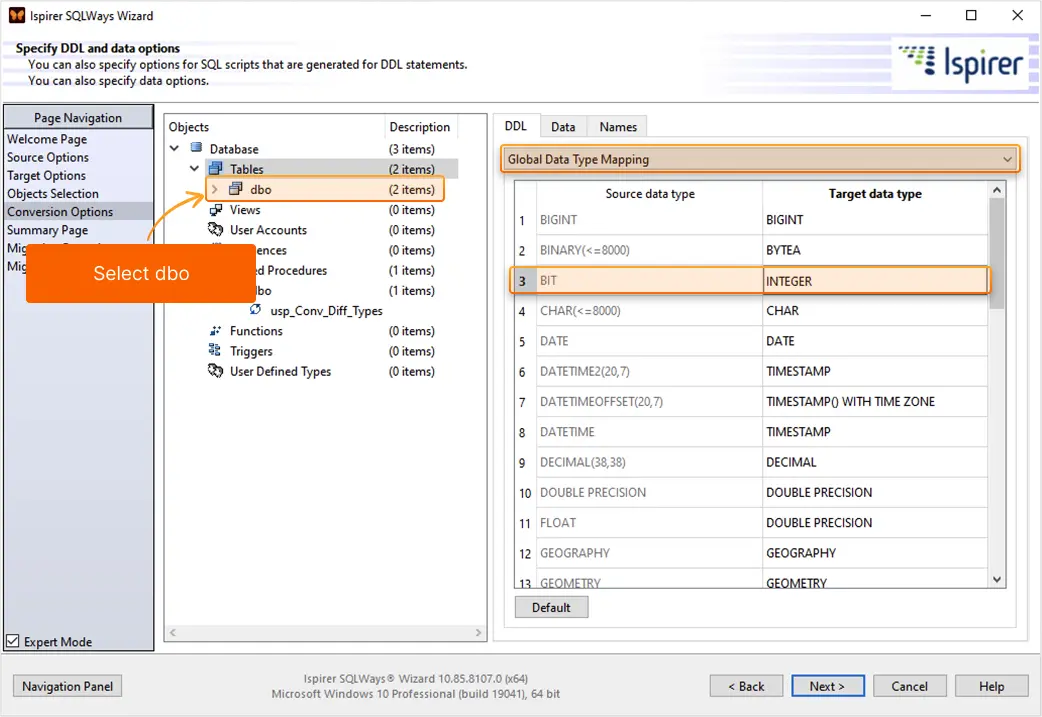The image size is (1042, 717).
Task: Select DOUBLE PRECISION target for FLOAT
Action: pyautogui.click(x=875, y=522)
